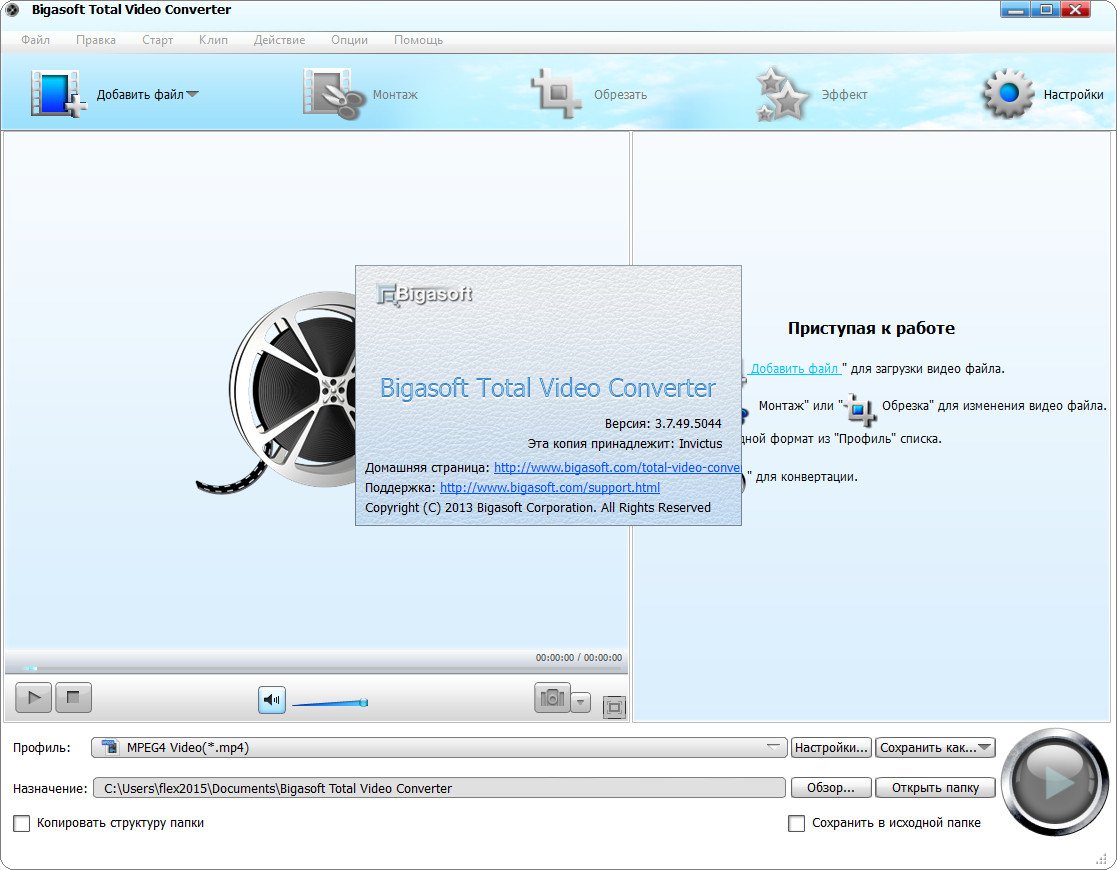Viewport: 1117px width, 870px height.
Task: Toggle full screen preview icon
Action: (x=614, y=707)
